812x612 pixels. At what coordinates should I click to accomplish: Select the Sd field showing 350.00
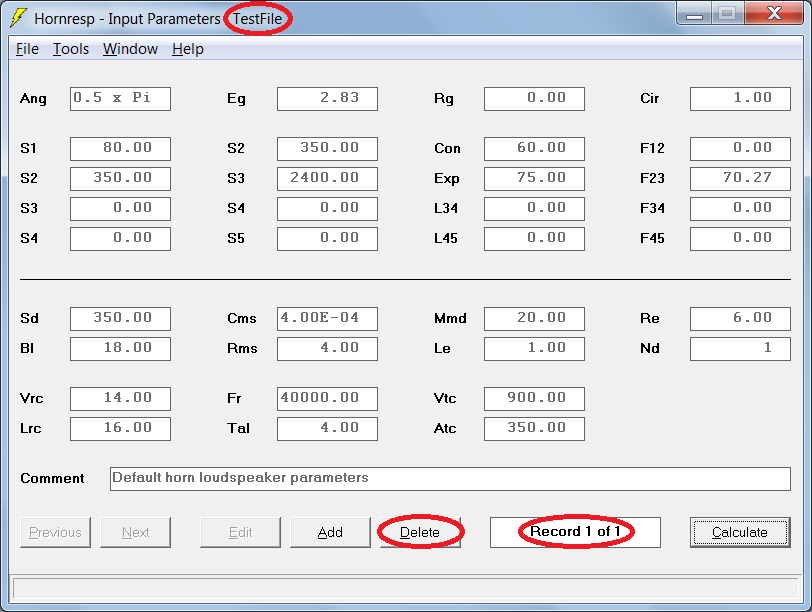tap(120, 318)
